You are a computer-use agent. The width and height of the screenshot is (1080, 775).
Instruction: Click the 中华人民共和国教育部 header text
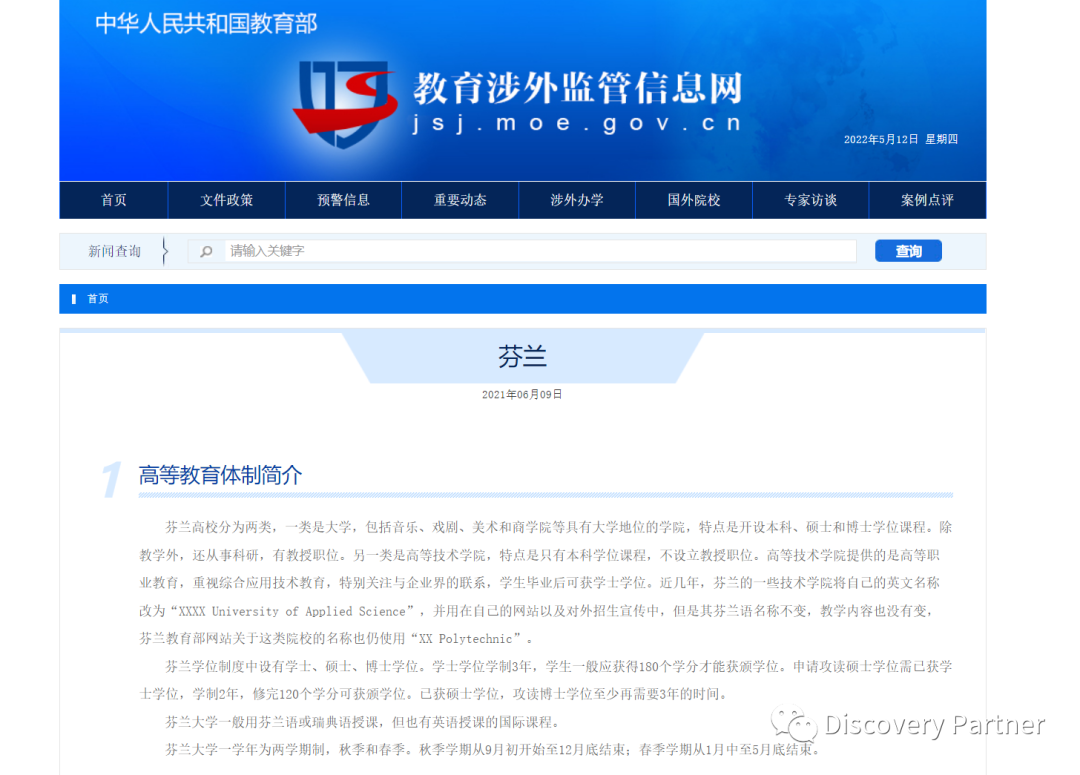(x=206, y=24)
